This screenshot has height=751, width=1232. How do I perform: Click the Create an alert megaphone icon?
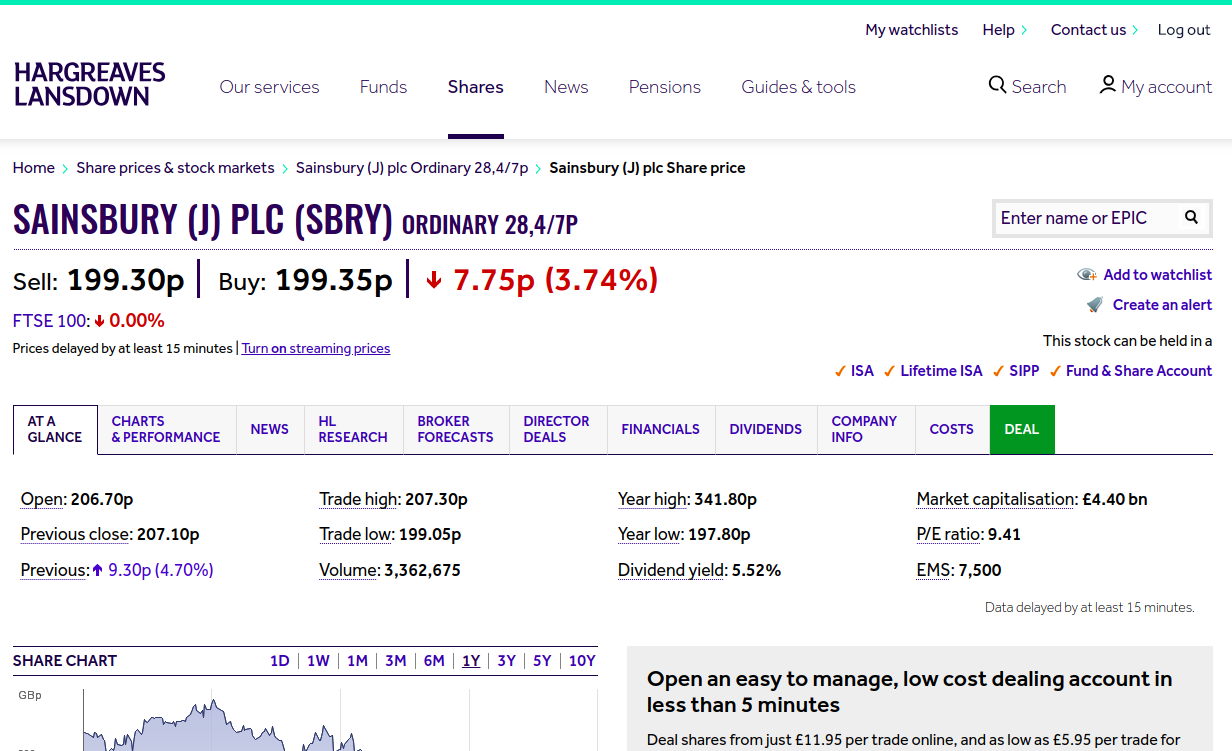[1095, 305]
